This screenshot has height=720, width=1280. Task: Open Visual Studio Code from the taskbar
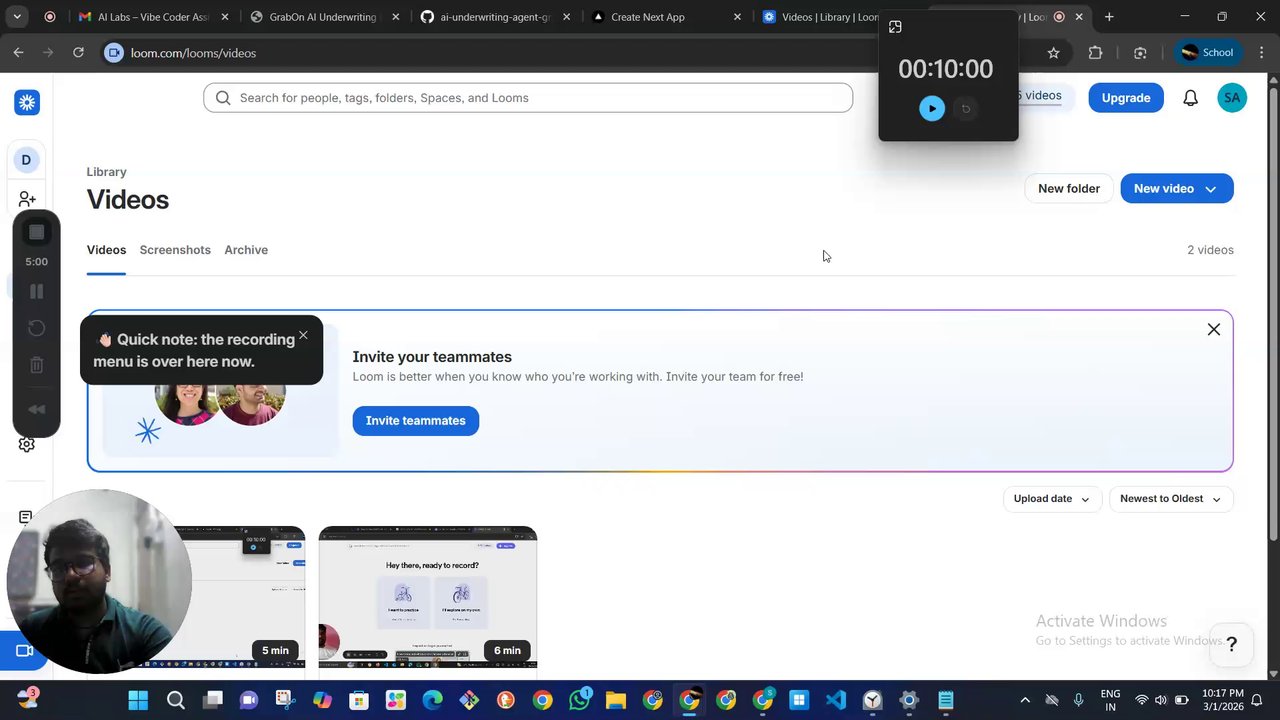click(836, 700)
